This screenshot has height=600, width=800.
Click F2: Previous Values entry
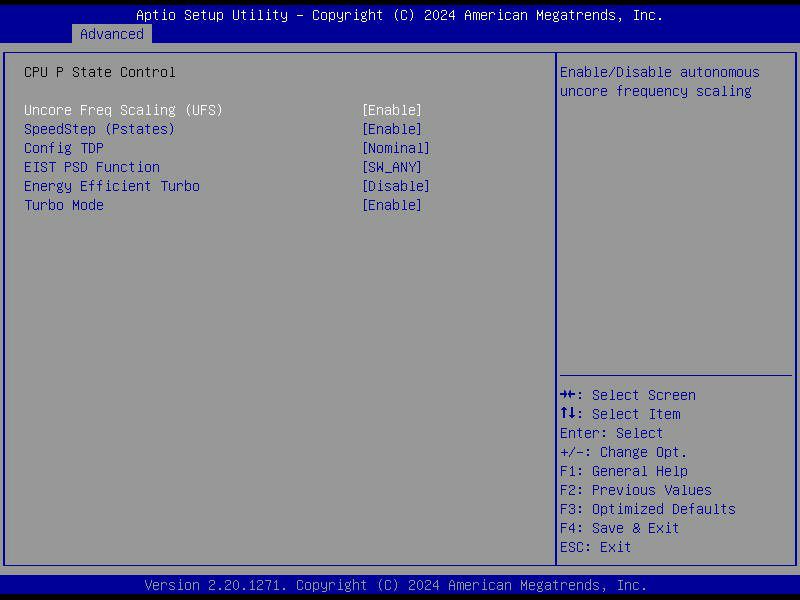(x=634, y=490)
